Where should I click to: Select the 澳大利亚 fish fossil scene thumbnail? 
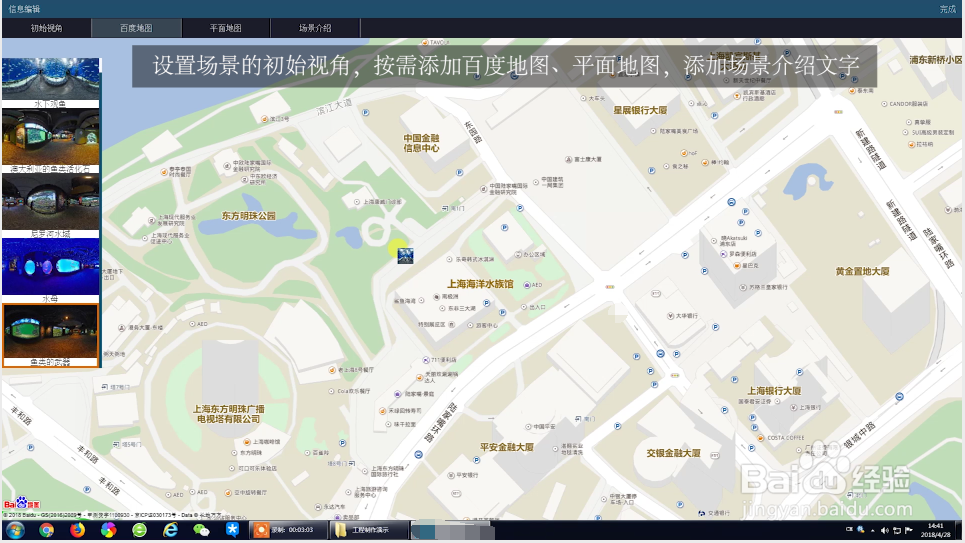click(x=50, y=141)
